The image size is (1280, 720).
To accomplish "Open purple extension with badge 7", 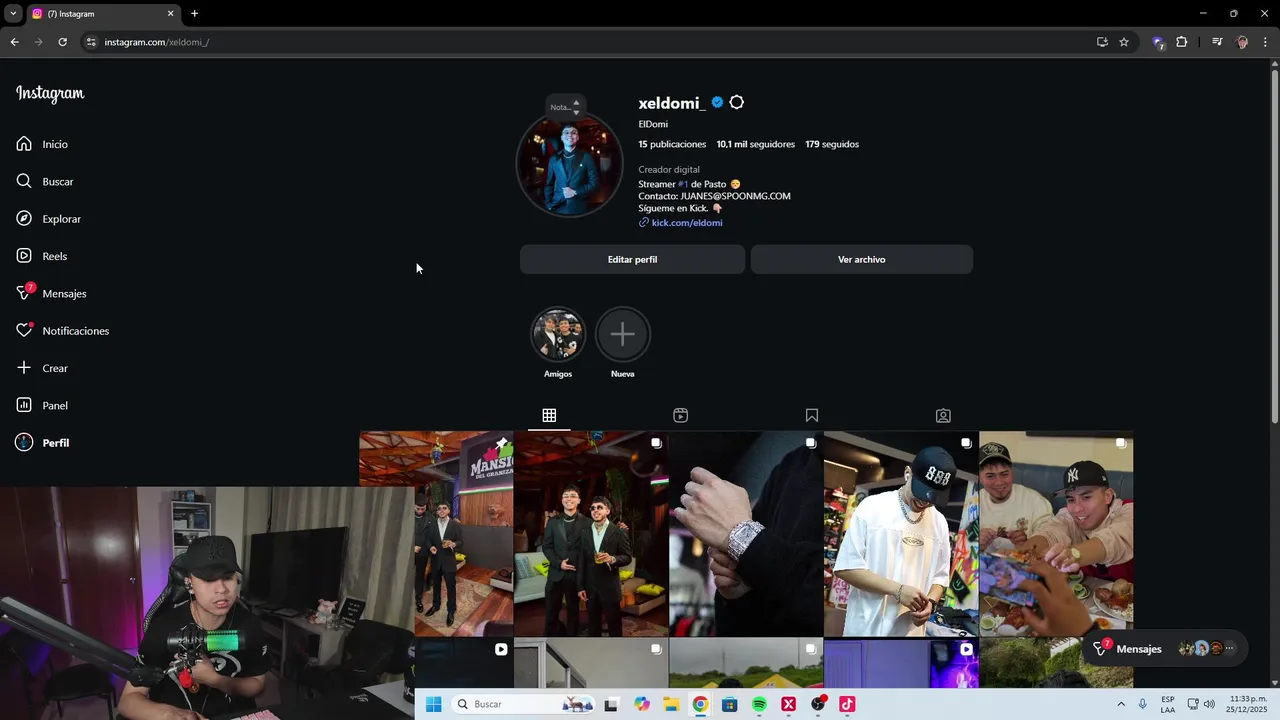I will click(1158, 42).
